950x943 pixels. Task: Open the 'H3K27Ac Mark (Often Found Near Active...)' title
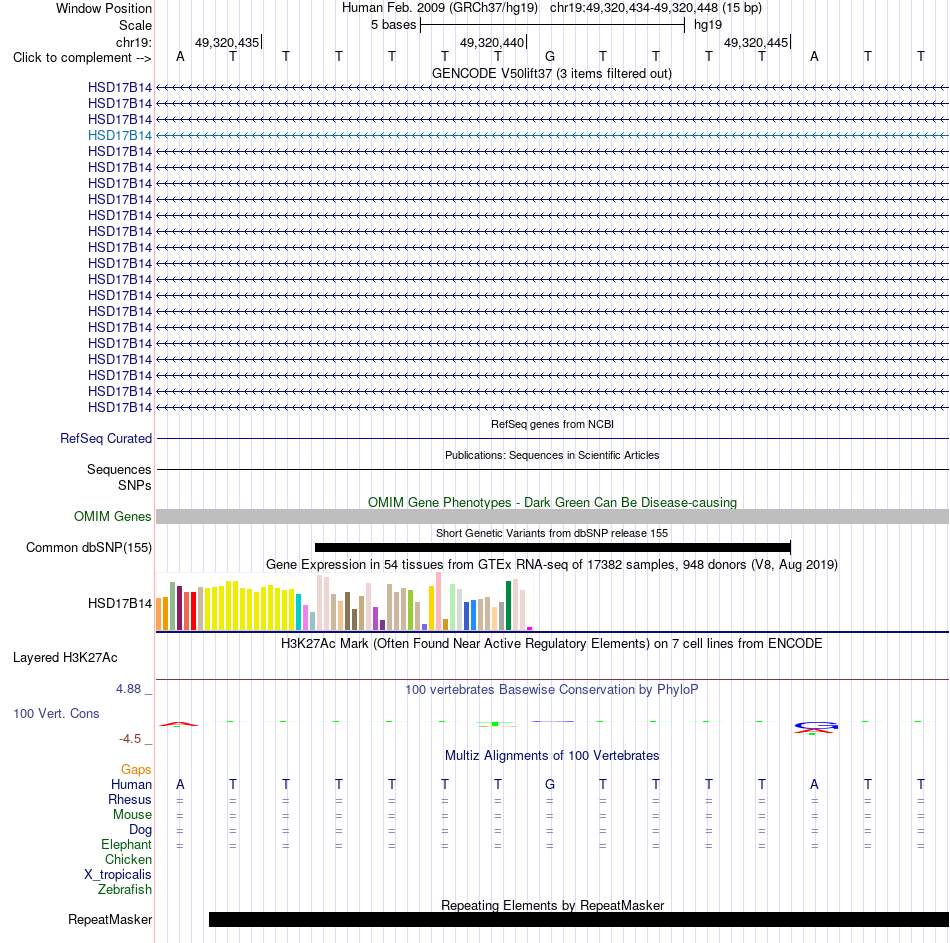coord(551,644)
